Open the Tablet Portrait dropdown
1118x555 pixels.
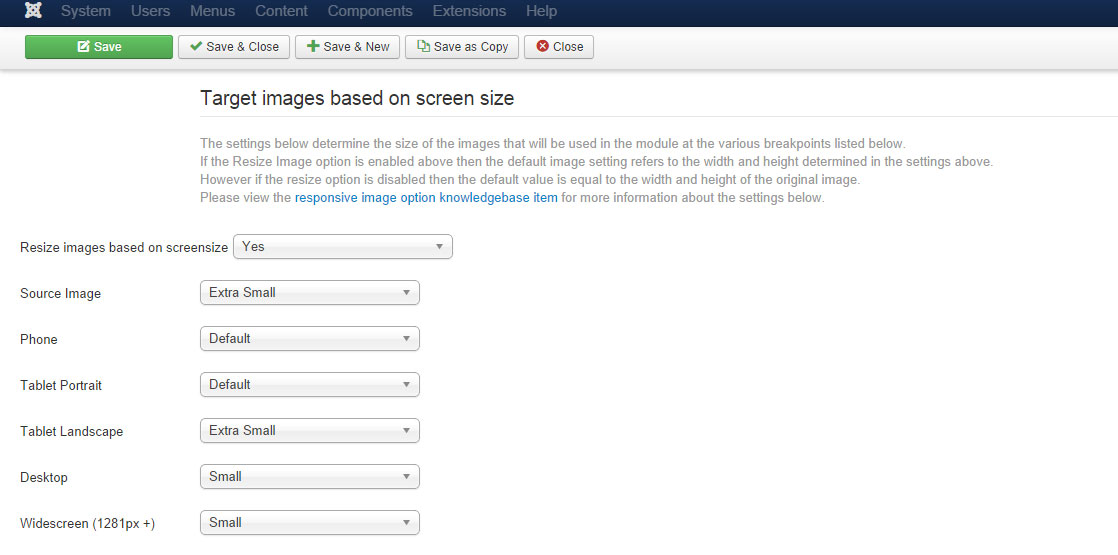pyautogui.click(x=310, y=385)
